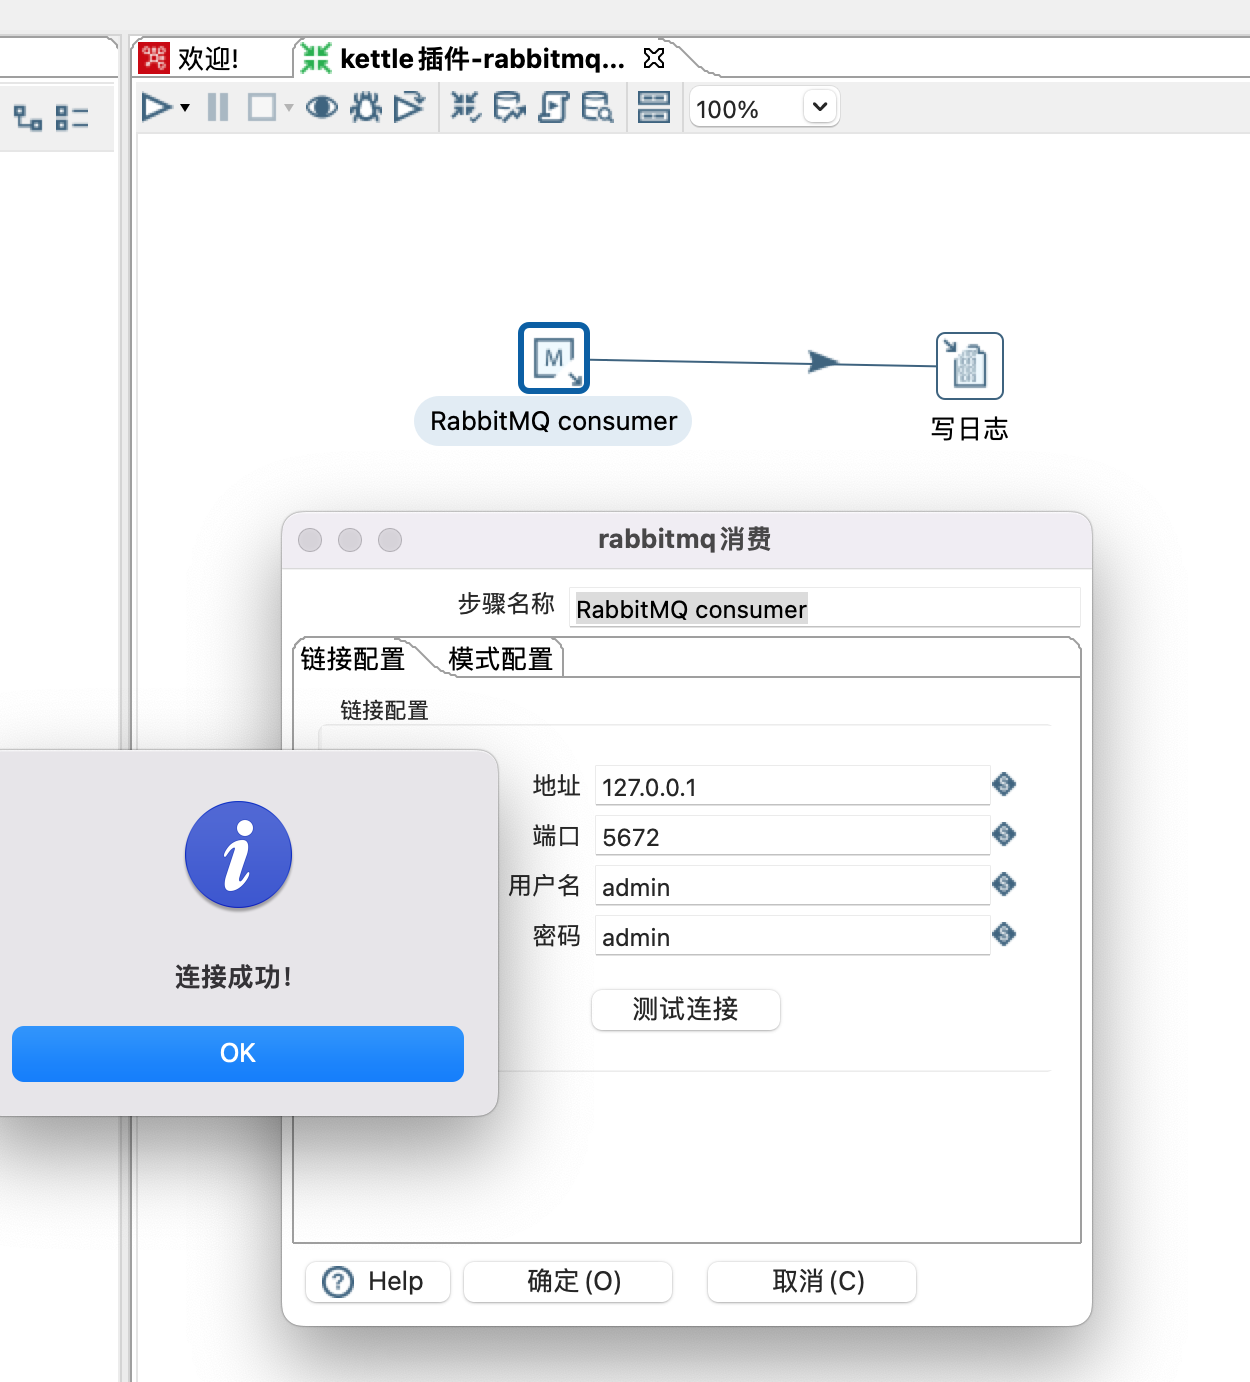Run impact analysis on the database

509,107
